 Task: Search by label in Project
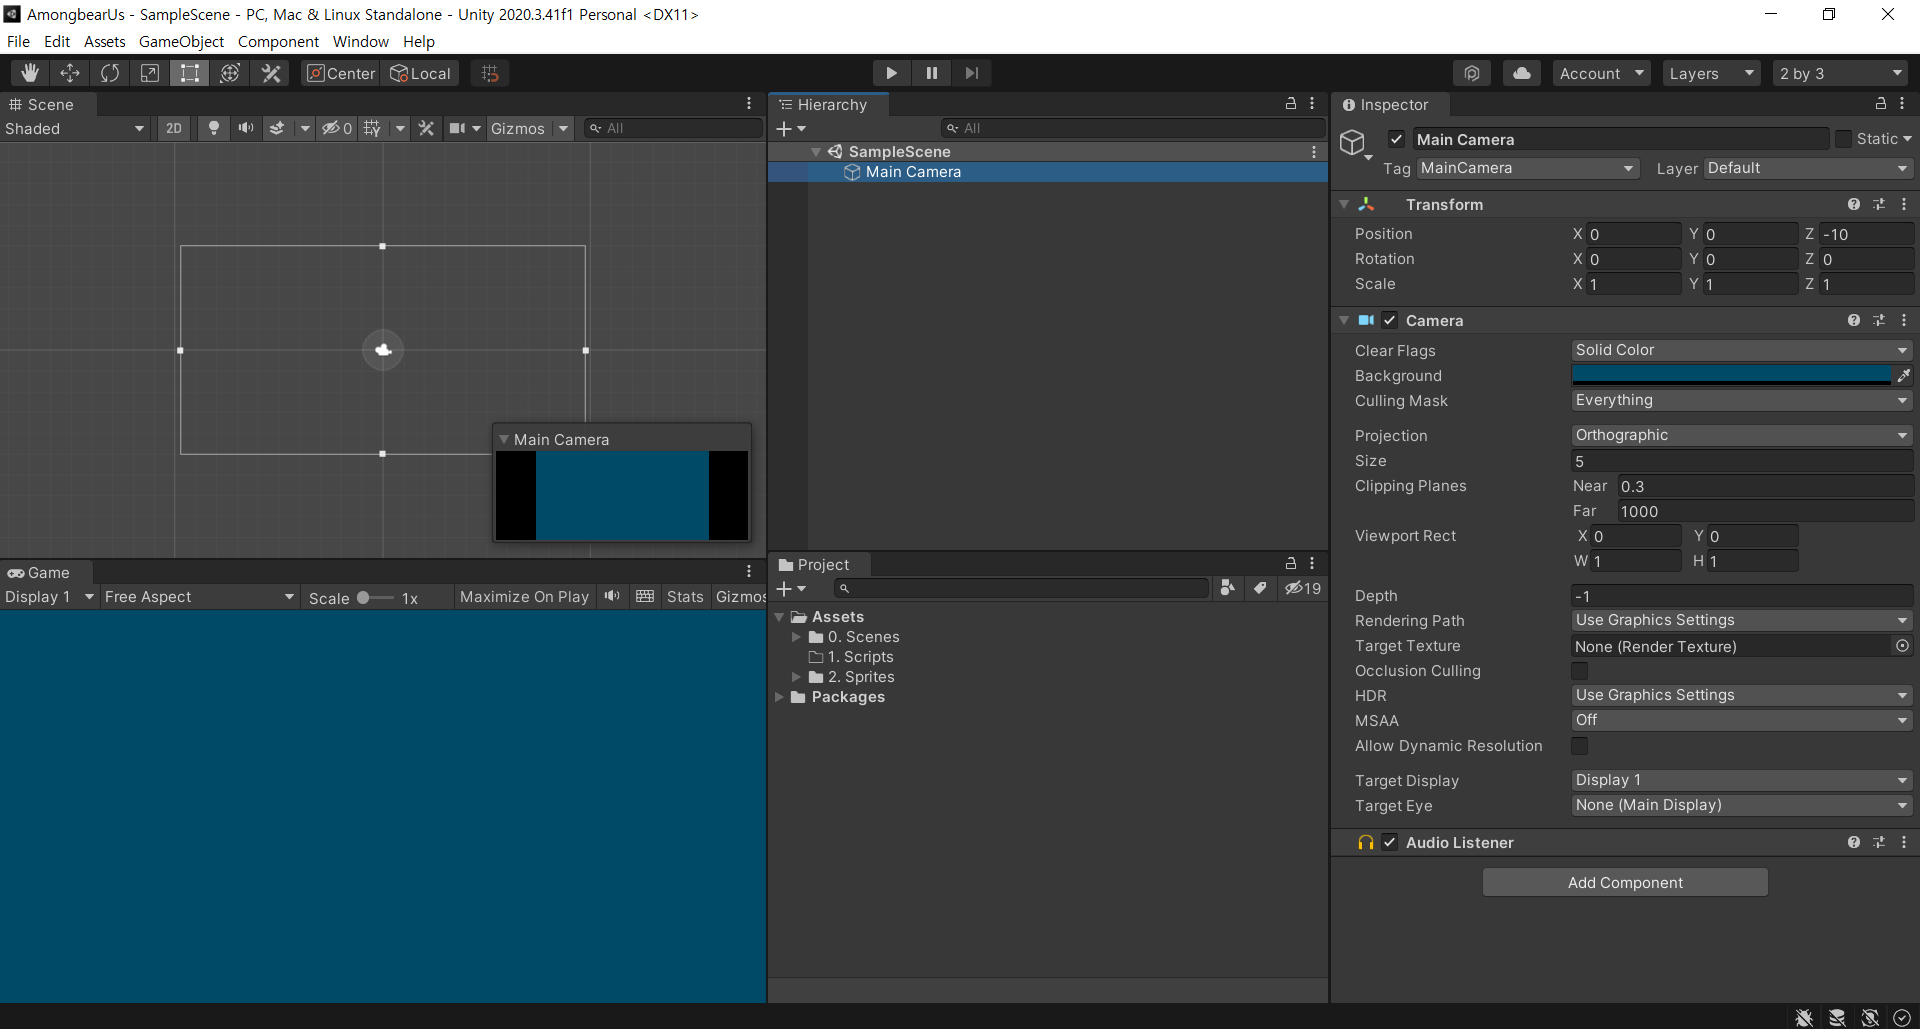point(1261,588)
